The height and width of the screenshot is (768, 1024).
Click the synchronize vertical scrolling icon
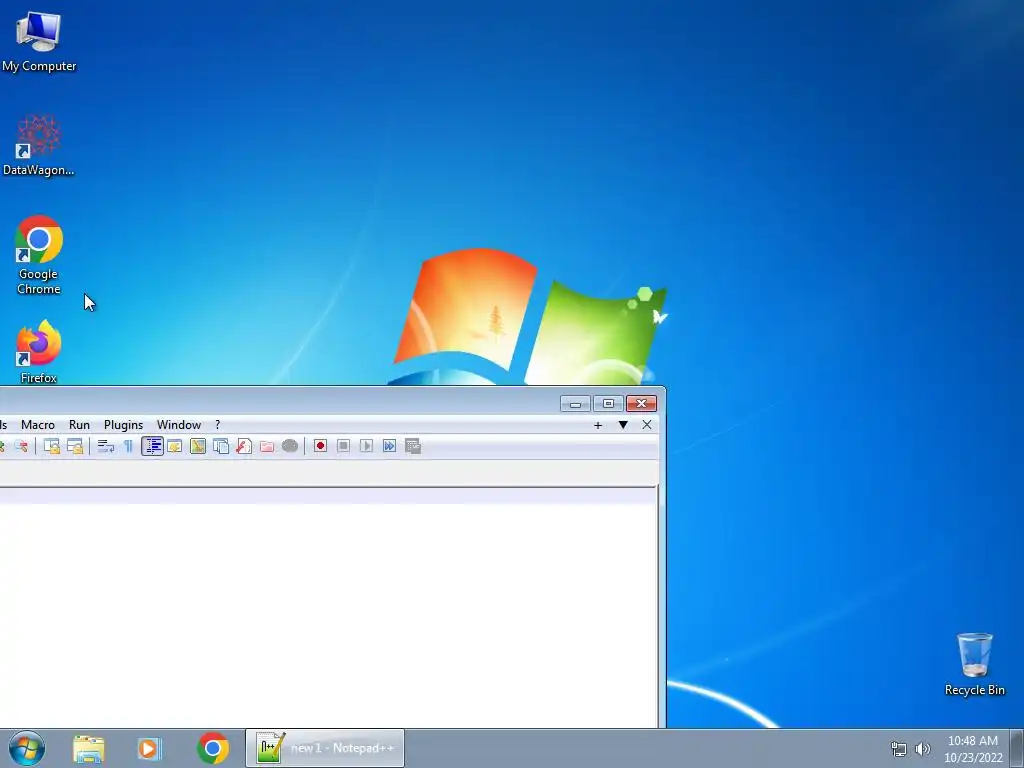pos(52,447)
